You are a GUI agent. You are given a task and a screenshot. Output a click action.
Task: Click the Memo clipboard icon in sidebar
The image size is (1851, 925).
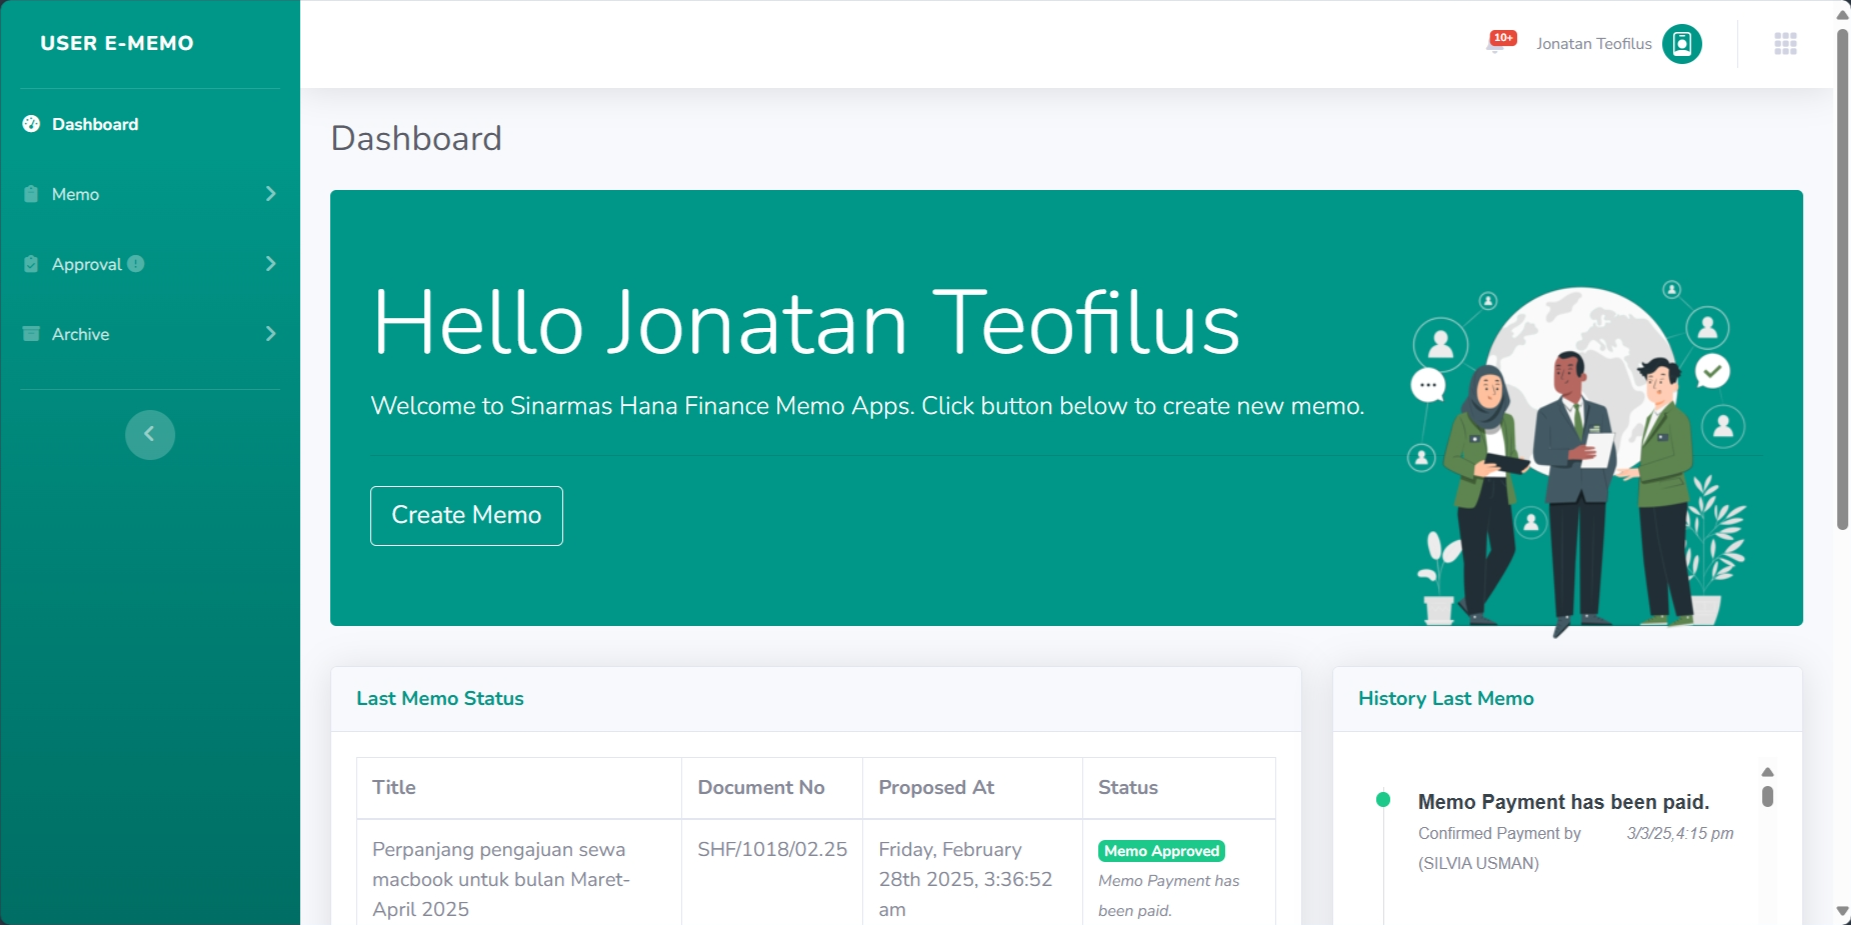point(31,194)
